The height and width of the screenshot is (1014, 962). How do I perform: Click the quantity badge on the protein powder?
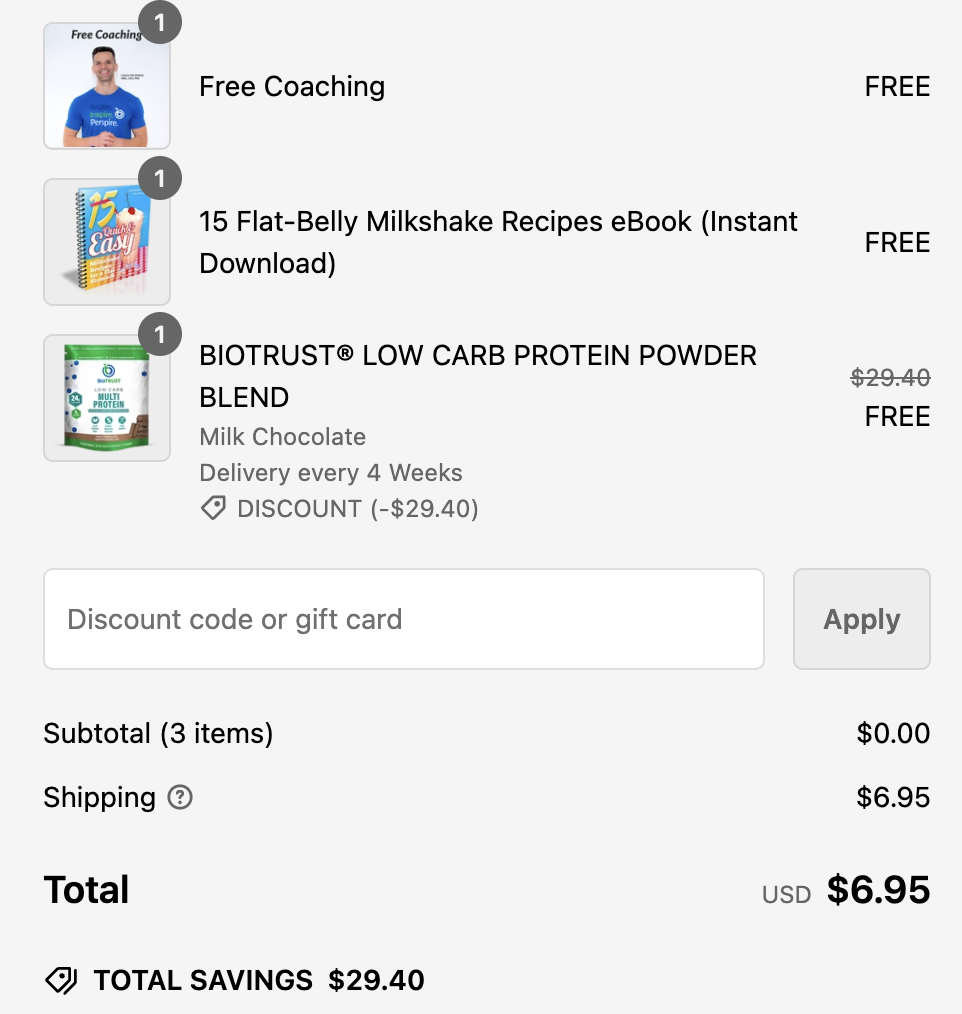tap(160, 334)
